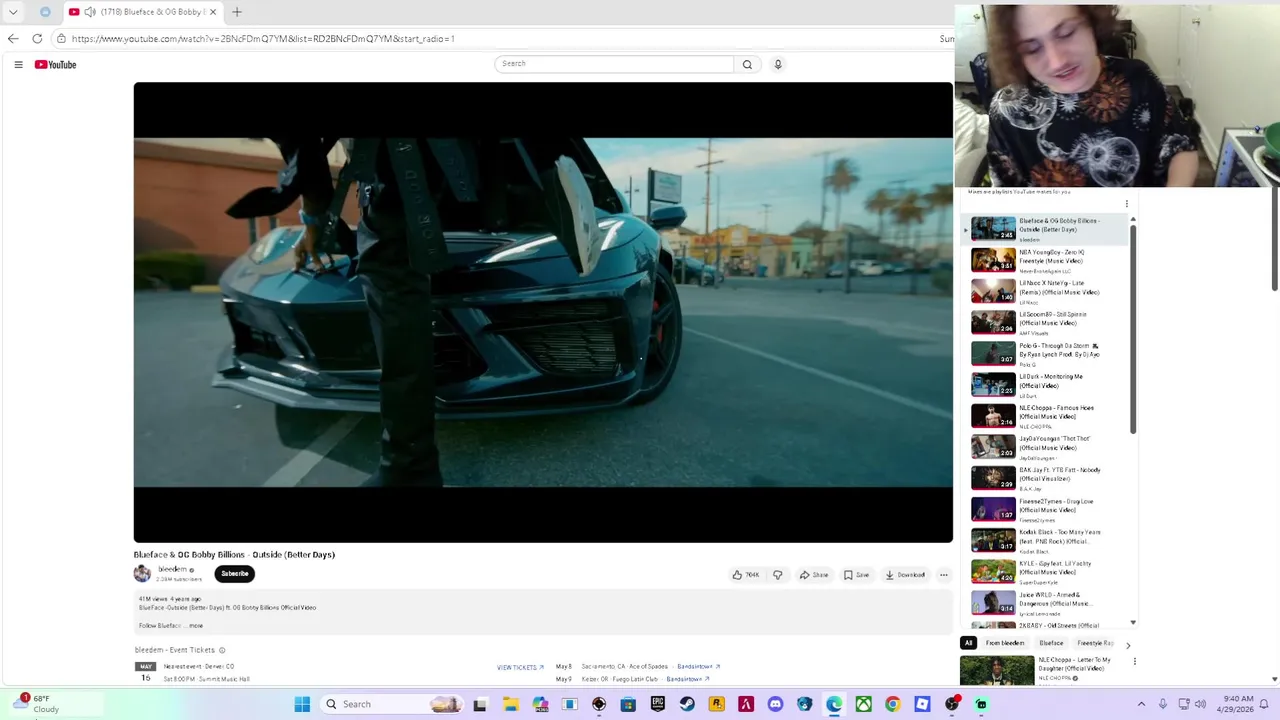The image size is (1280, 720).
Task: Click the taskbar Search box
Action: [393, 704]
